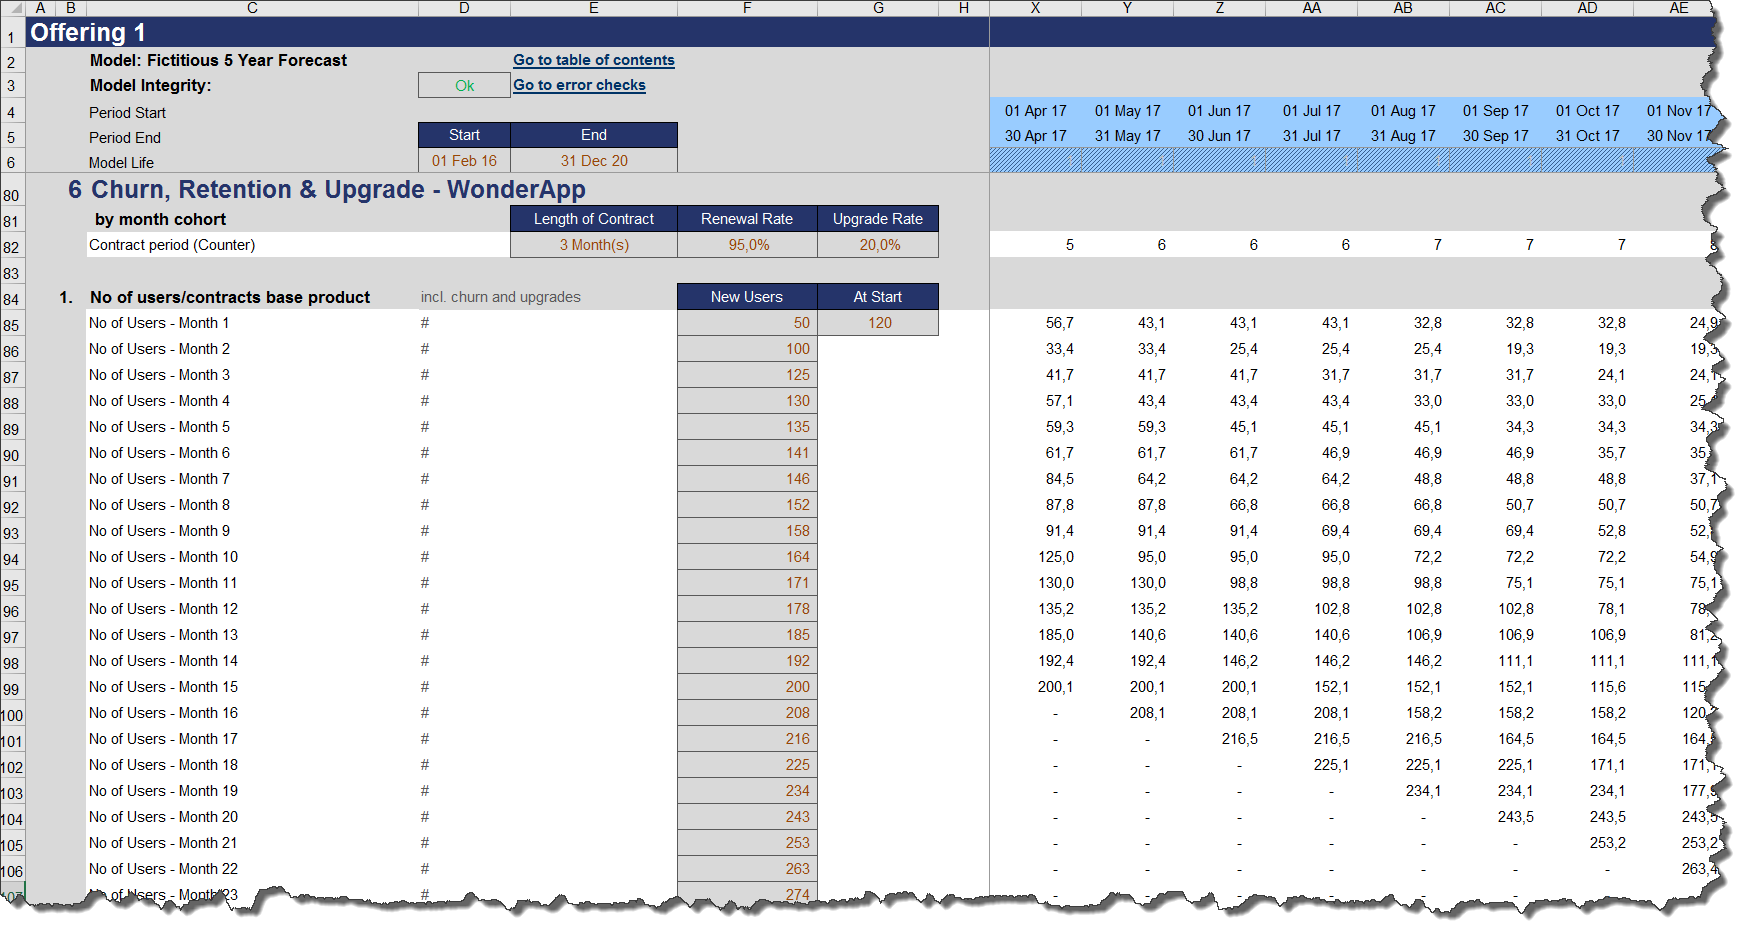Select the '31 May 17' period end cell

[1128, 136]
